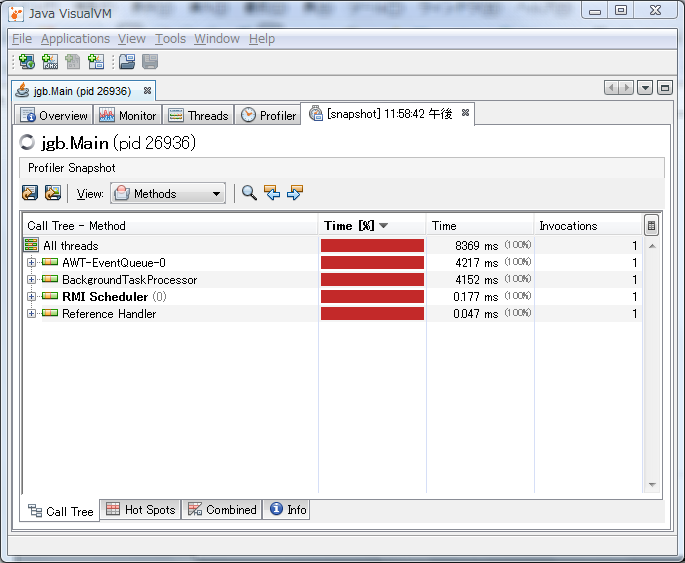This screenshot has height=563, width=685.
Task: Click the Add JMX Connection toolbar icon
Action: (x=50, y=62)
